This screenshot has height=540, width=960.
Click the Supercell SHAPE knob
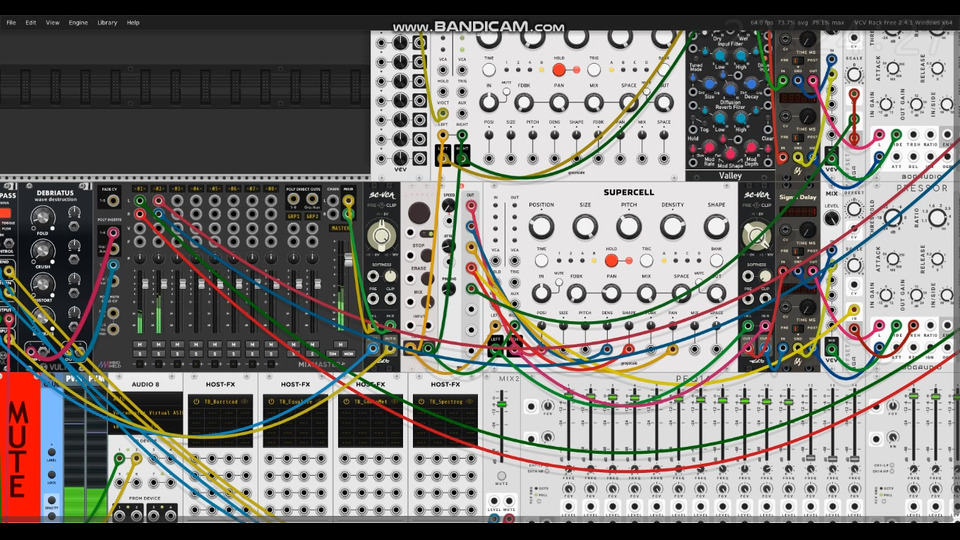click(x=716, y=227)
